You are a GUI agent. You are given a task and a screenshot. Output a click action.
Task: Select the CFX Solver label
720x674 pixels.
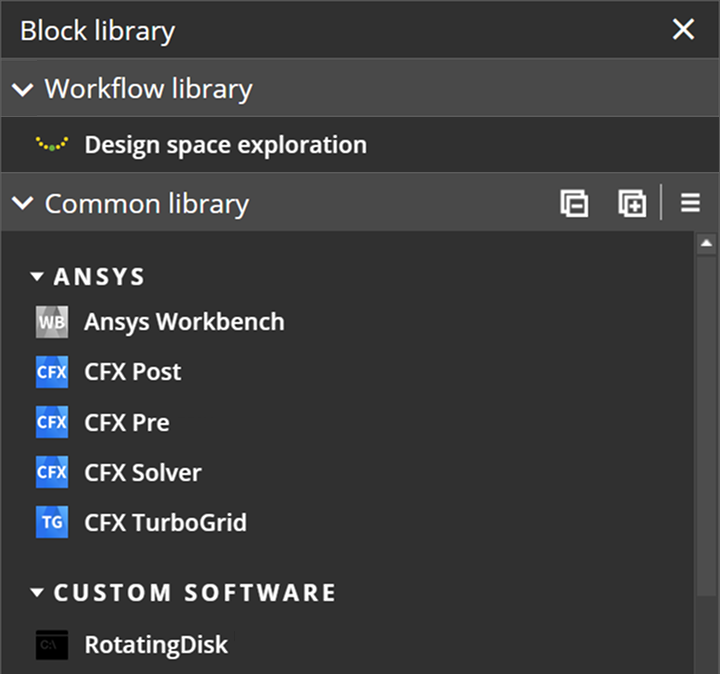[143, 472]
